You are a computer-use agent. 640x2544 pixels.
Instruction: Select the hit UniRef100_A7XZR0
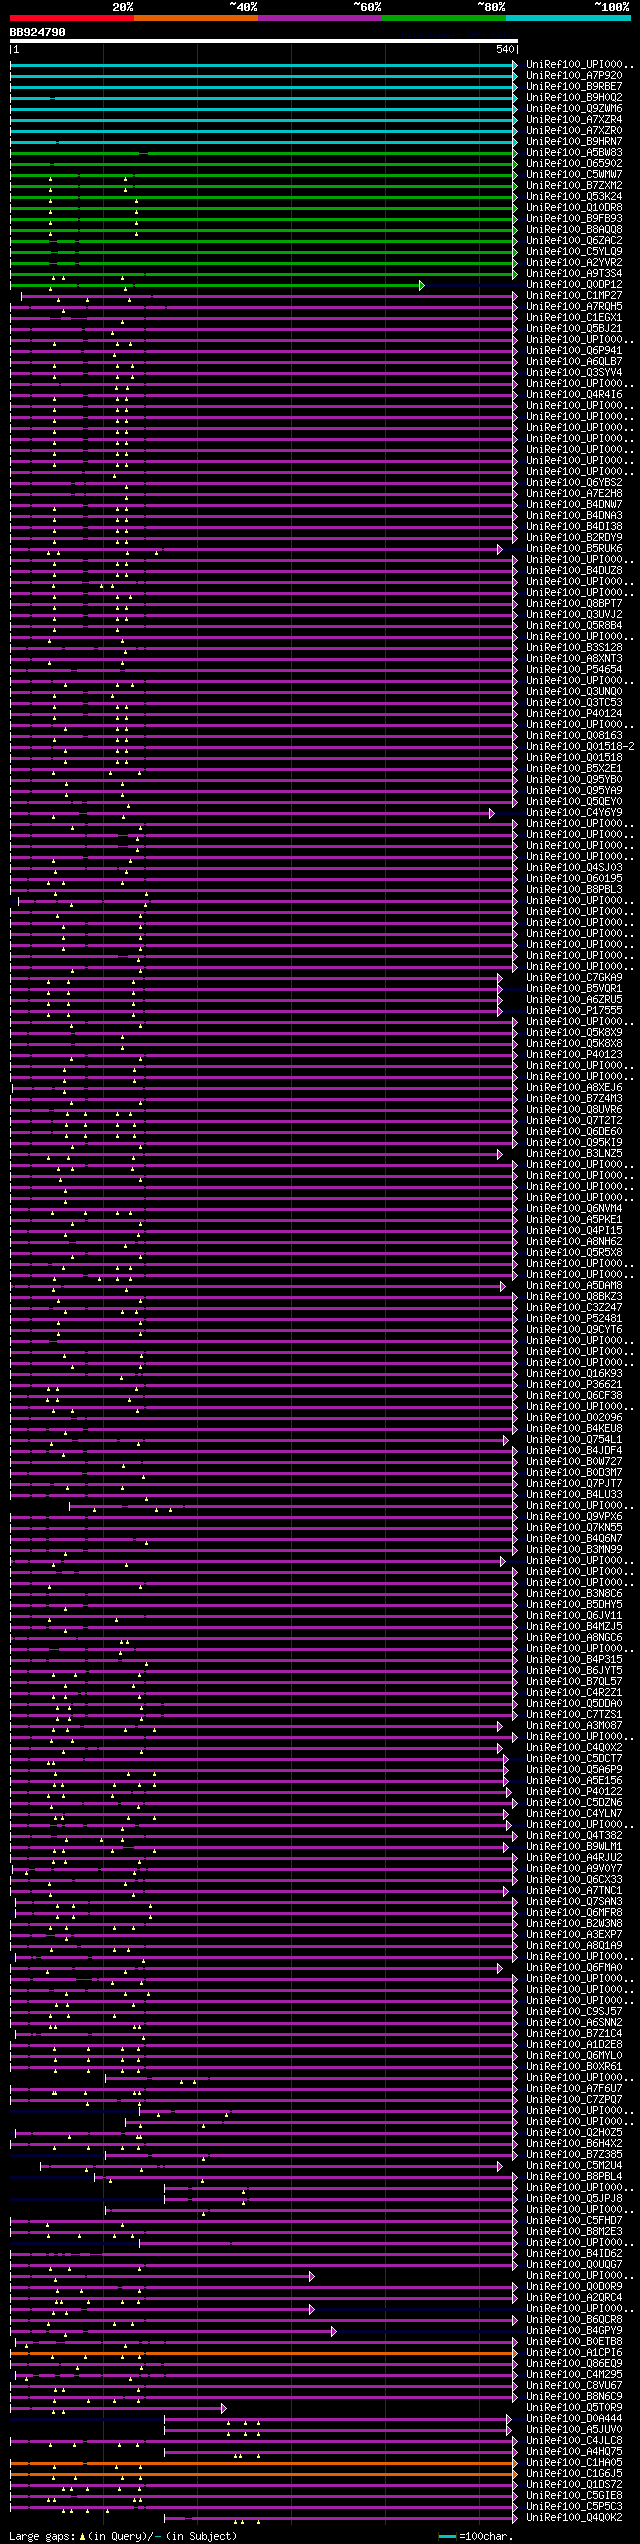pos(574,131)
